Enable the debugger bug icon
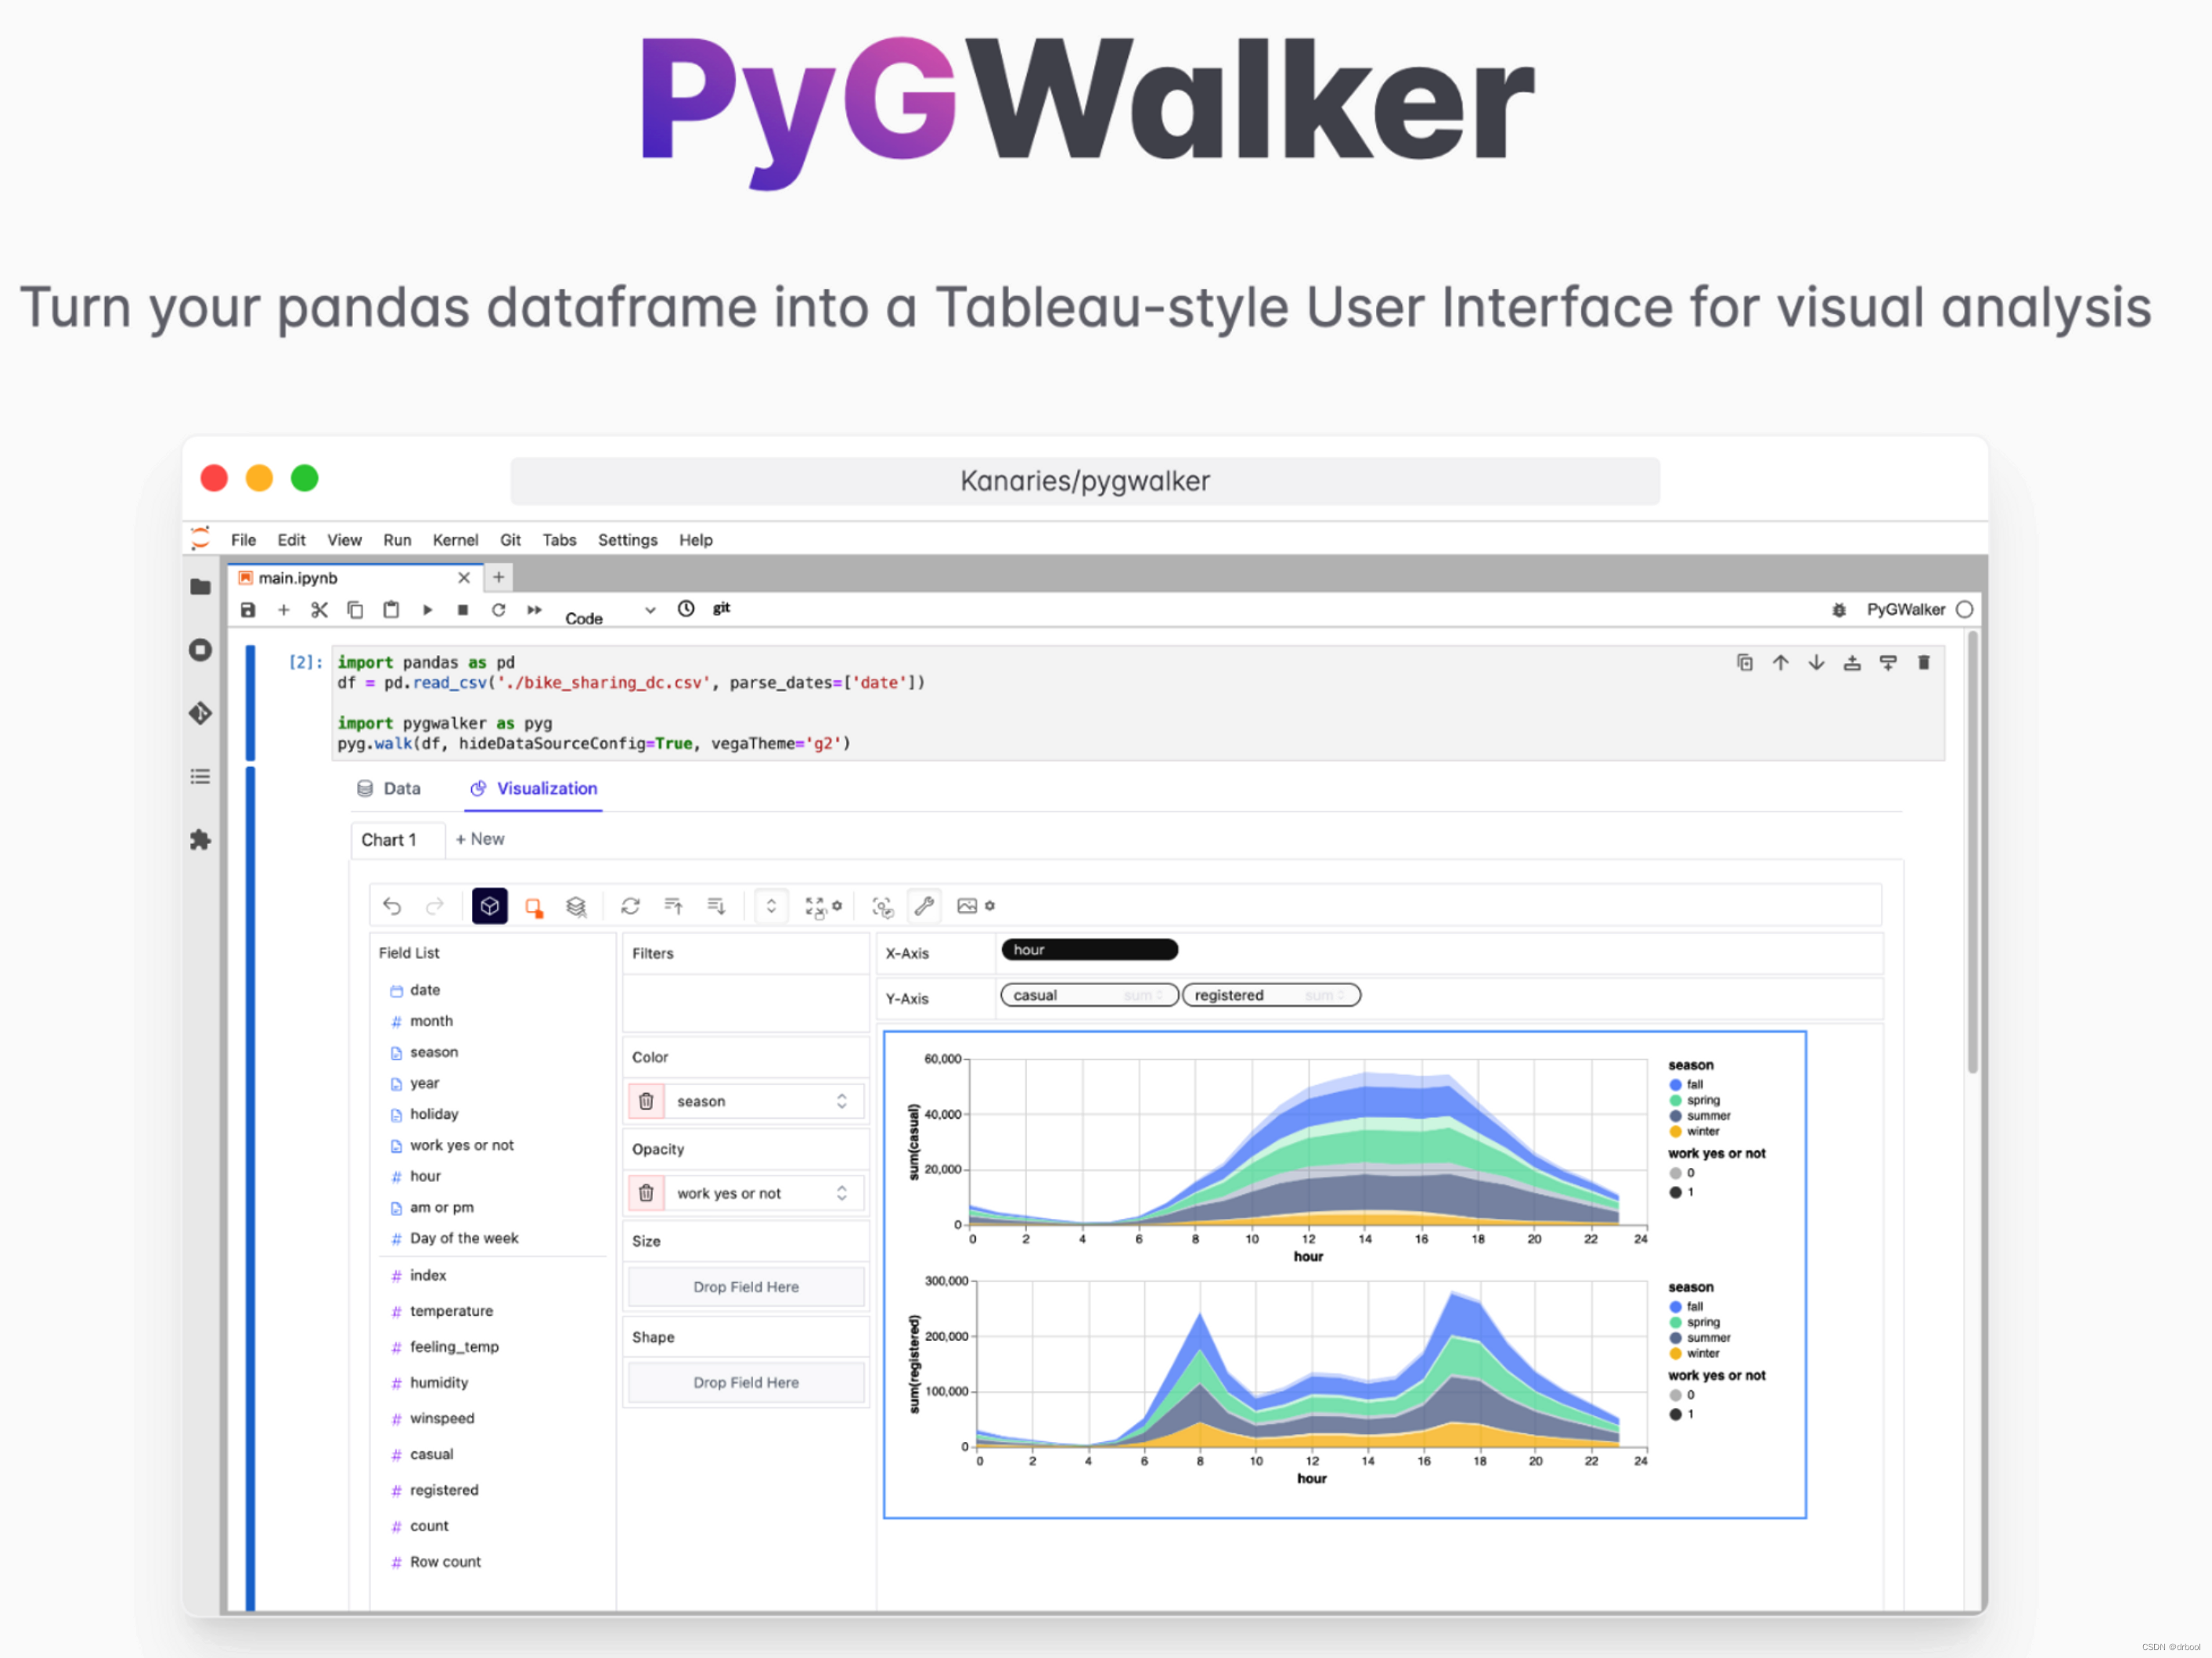This screenshot has height=1658, width=2212. coord(1838,609)
